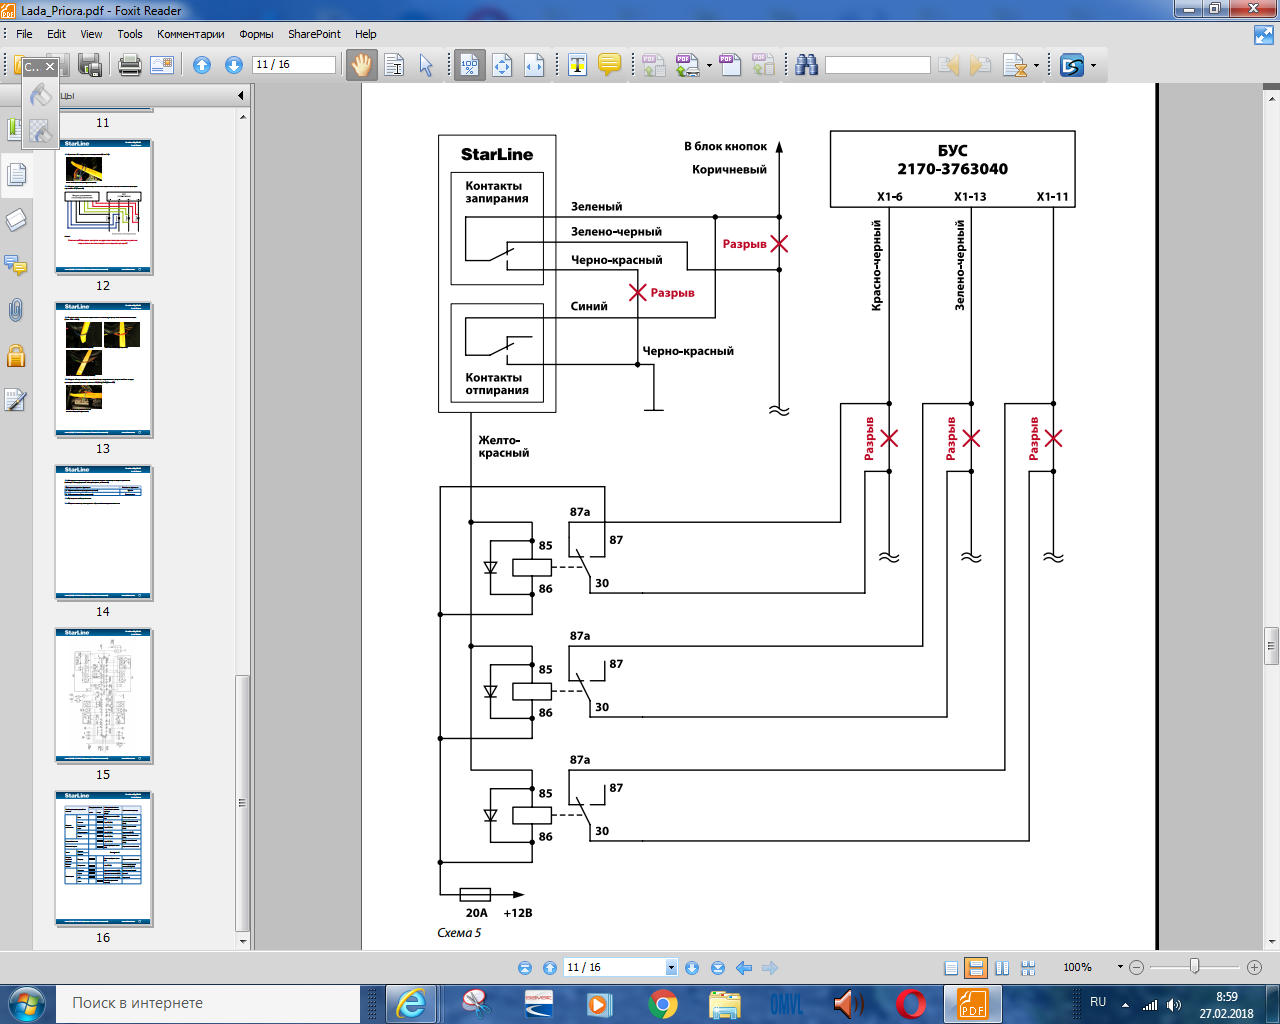Add a yellow note comment
1280x1024 pixels.
pos(609,65)
